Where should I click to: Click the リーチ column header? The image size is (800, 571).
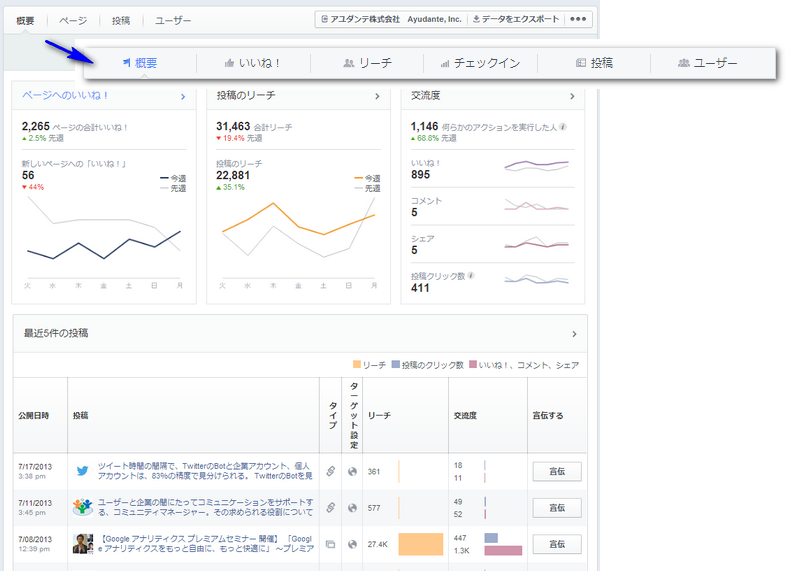(x=379, y=416)
